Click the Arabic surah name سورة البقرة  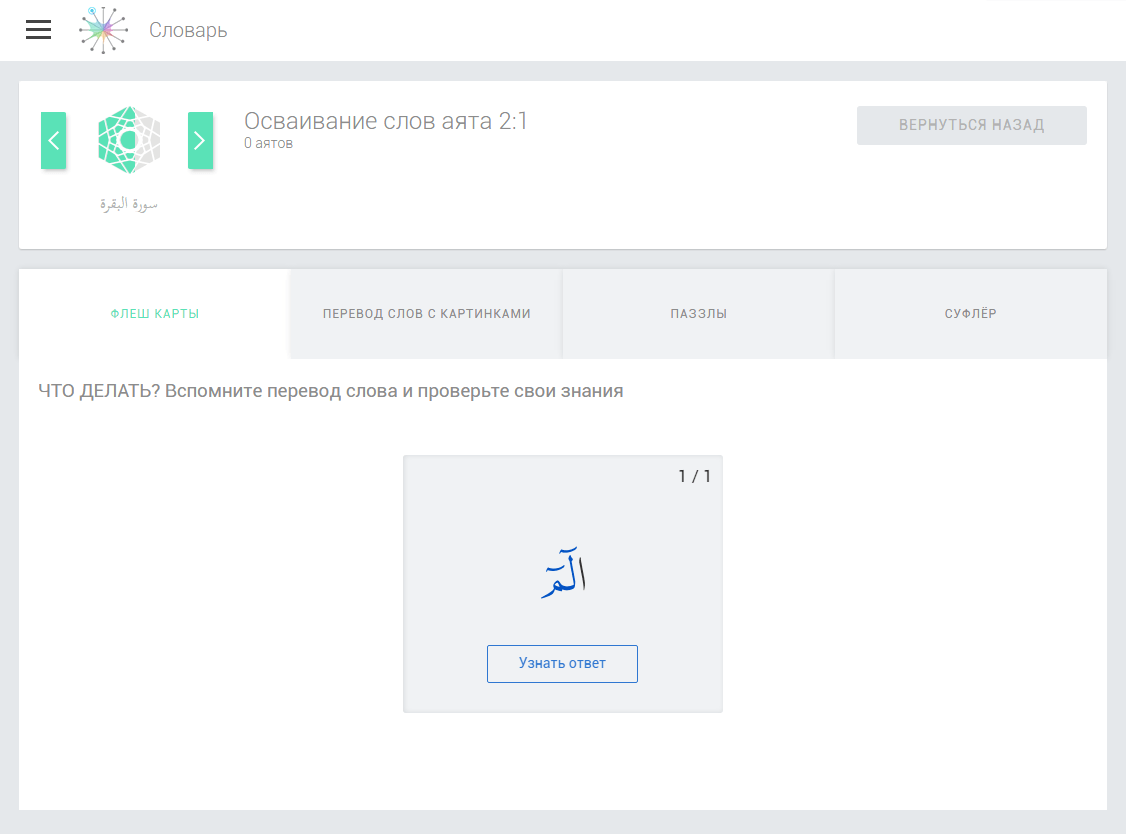pyautogui.click(x=129, y=204)
